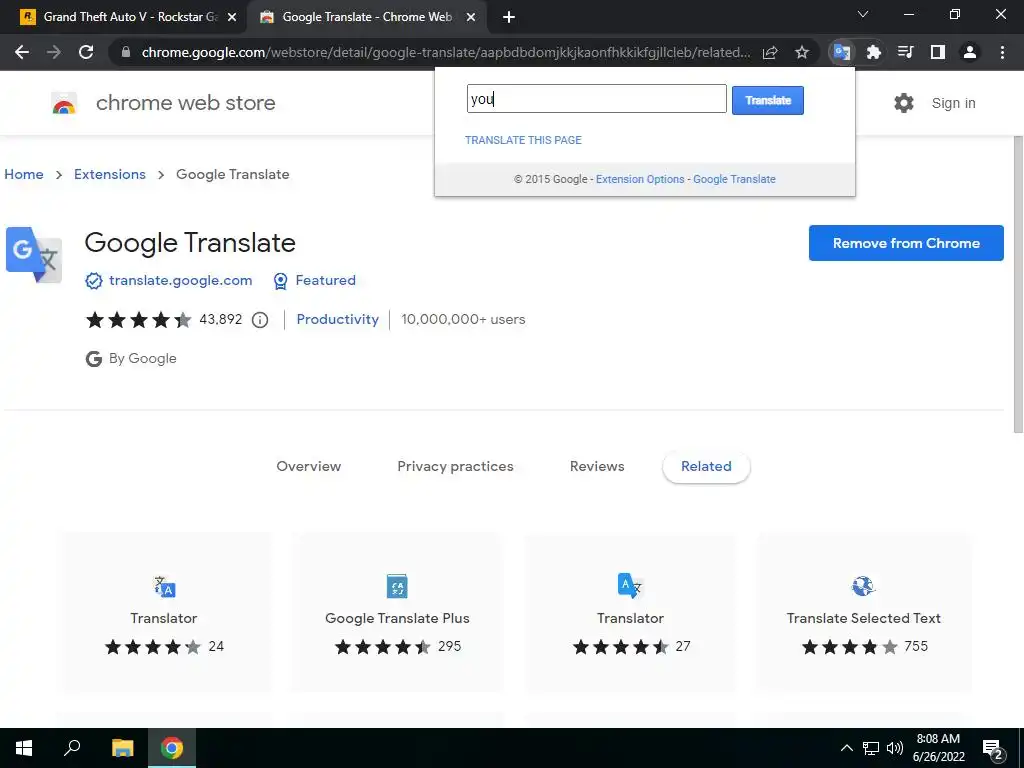
Task: Reload the current page
Action: click(86, 52)
